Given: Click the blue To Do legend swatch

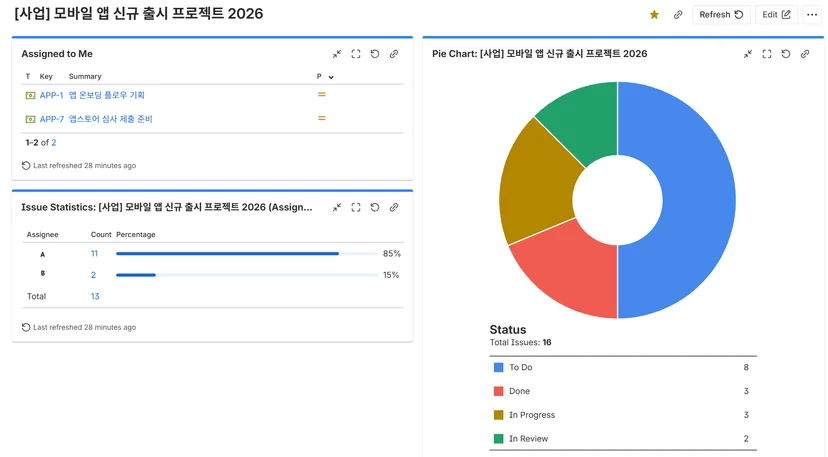Looking at the screenshot, I should pyautogui.click(x=498, y=367).
